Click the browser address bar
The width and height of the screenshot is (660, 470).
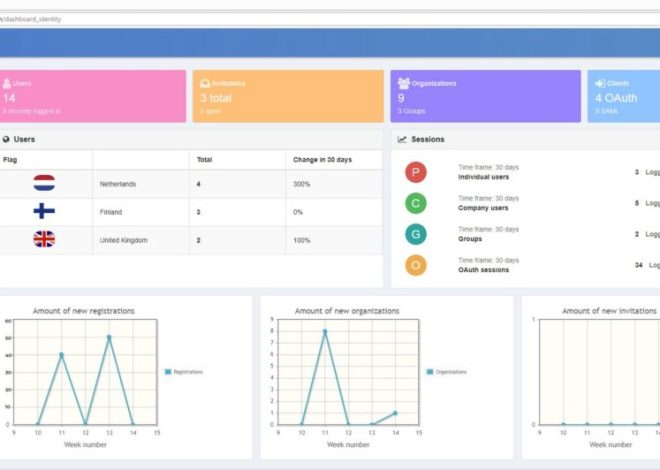330,19
